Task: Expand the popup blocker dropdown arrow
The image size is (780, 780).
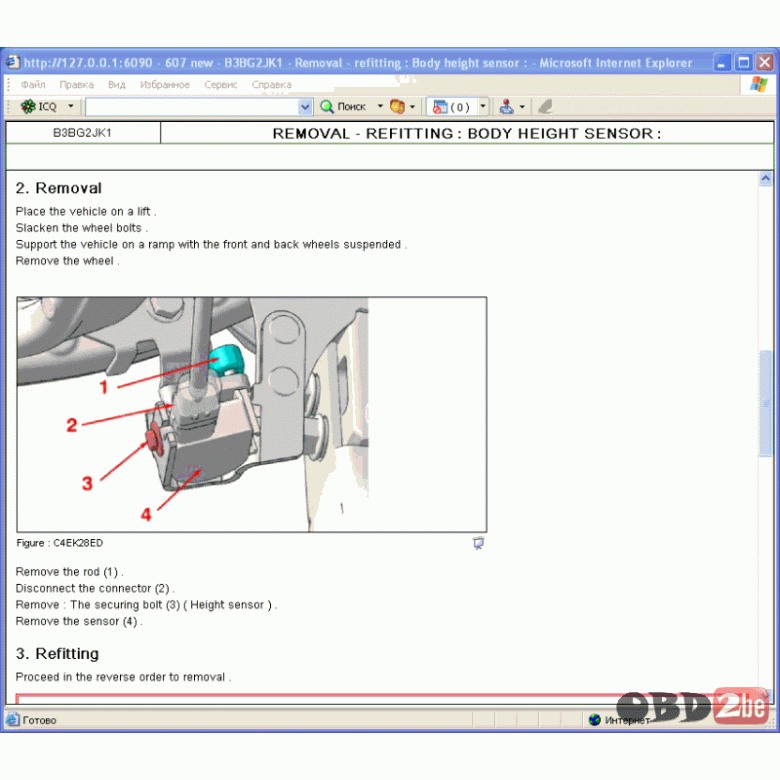Action: pos(483,106)
